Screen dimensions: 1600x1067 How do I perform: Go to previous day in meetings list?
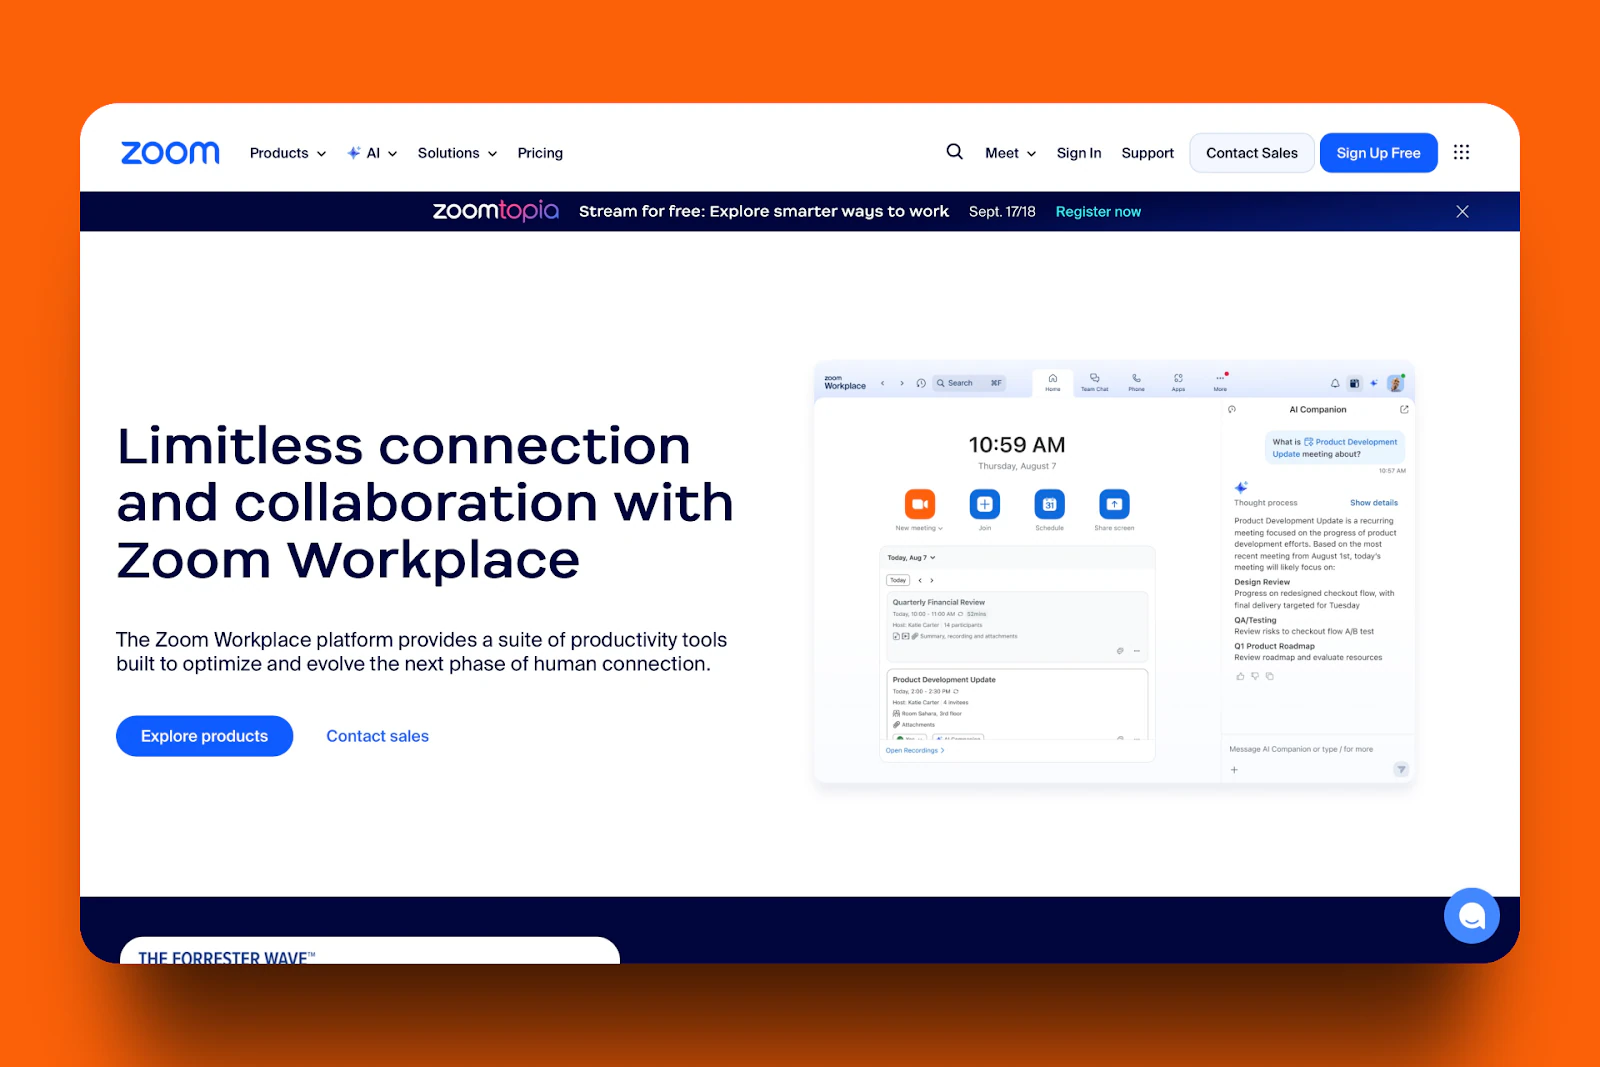(920, 580)
